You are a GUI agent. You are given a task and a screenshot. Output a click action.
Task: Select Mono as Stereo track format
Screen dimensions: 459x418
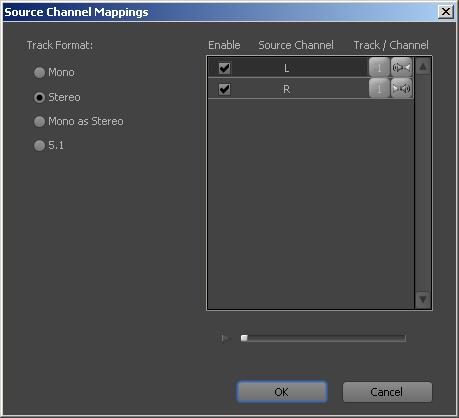(39, 121)
